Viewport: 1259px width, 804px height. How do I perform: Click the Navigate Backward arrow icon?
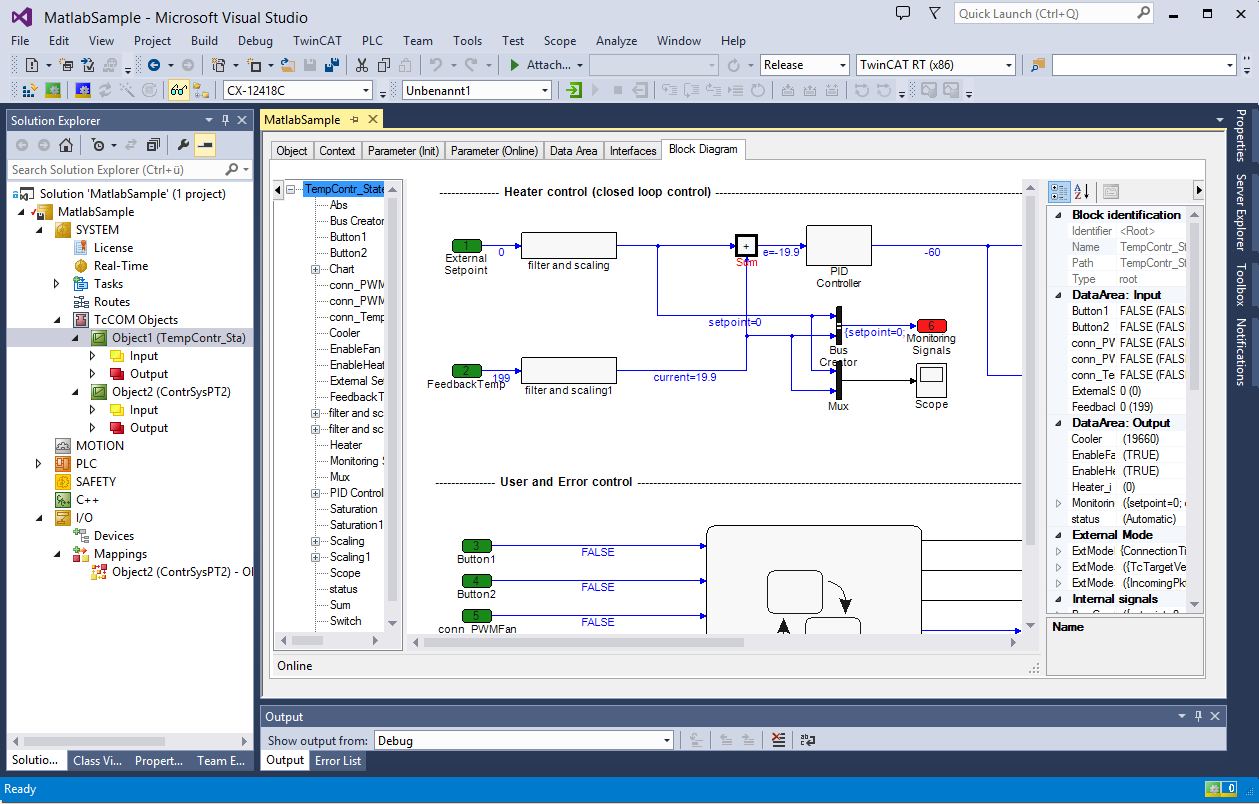154,65
